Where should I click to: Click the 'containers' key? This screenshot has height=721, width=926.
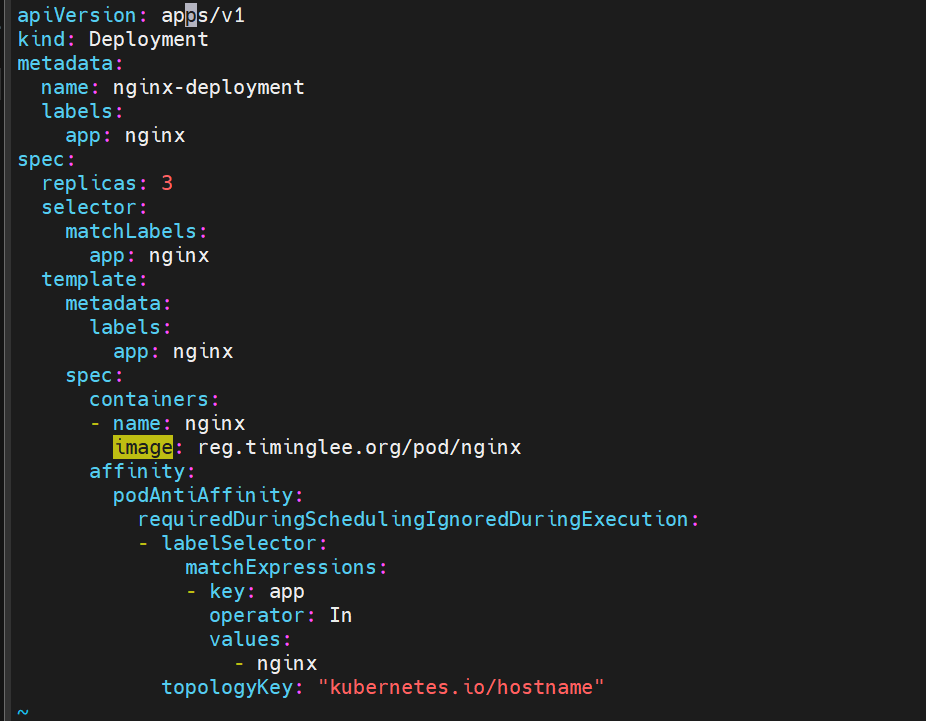coord(149,400)
